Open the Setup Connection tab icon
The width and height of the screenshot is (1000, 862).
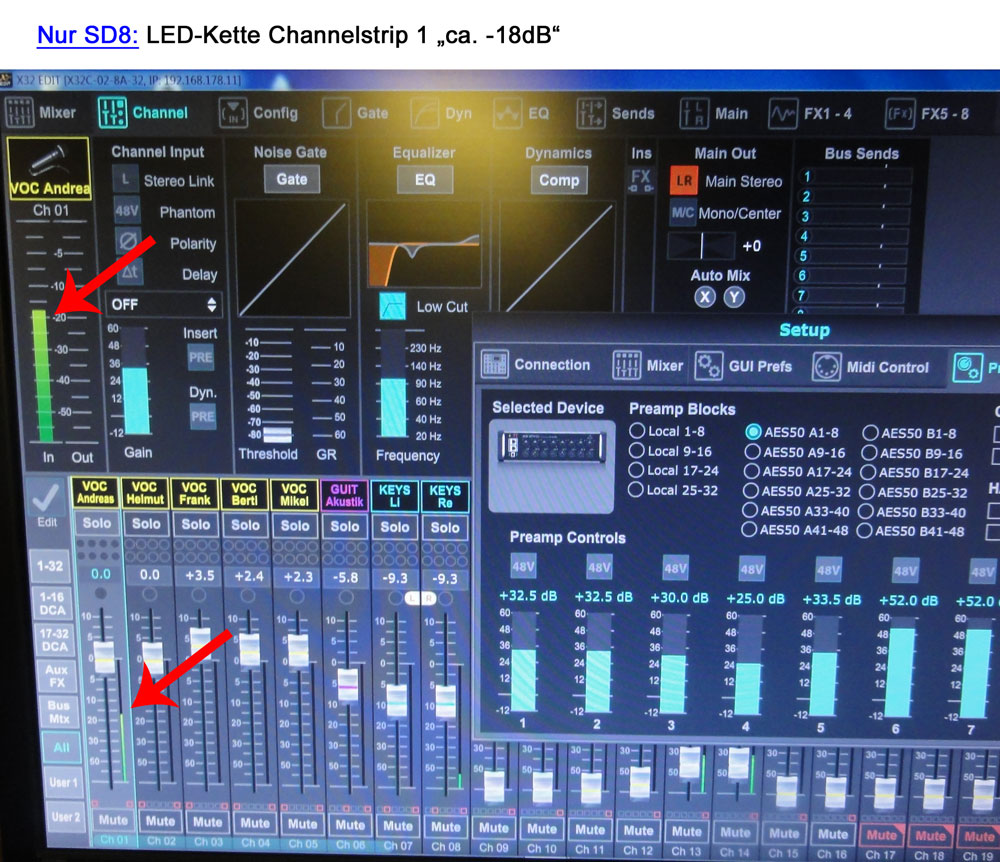(x=494, y=364)
